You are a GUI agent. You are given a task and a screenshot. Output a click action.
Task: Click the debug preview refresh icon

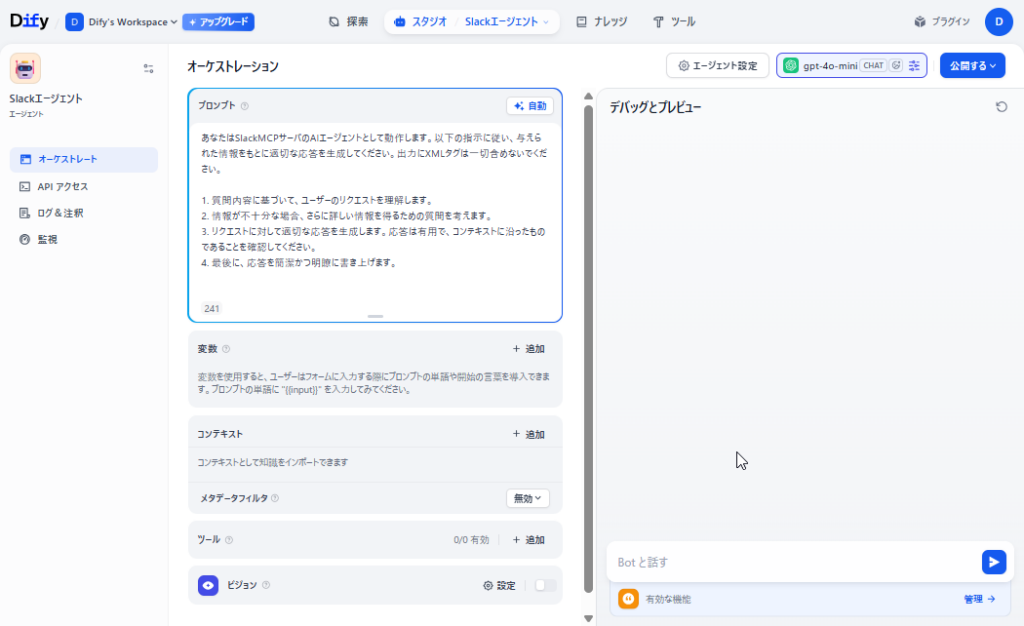tap(1001, 107)
